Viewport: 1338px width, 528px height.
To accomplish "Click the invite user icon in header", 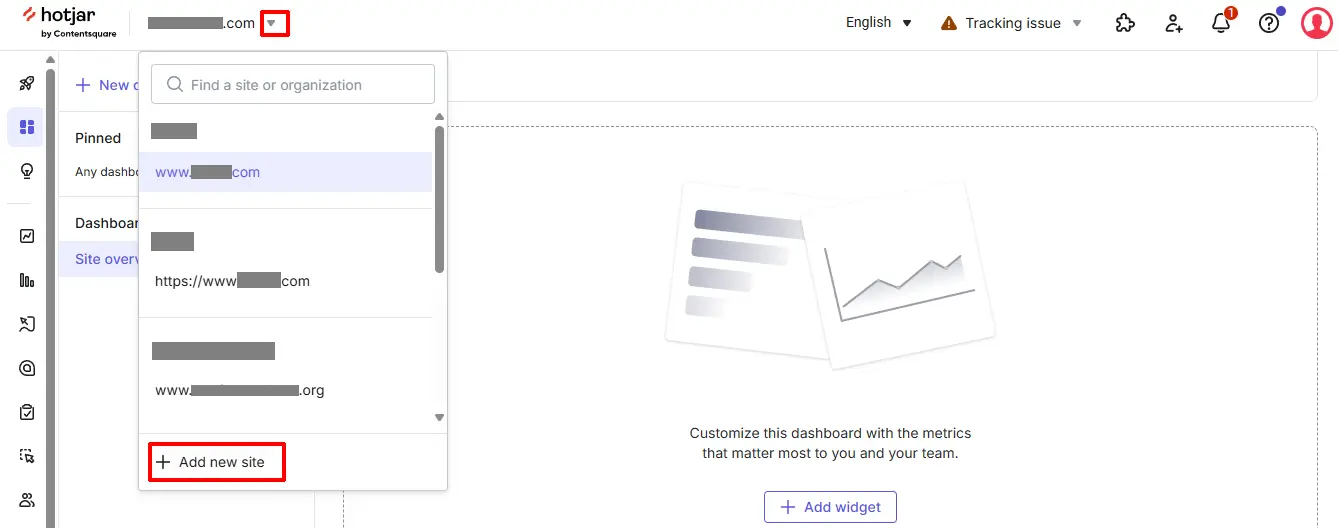I will pyautogui.click(x=1174, y=23).
